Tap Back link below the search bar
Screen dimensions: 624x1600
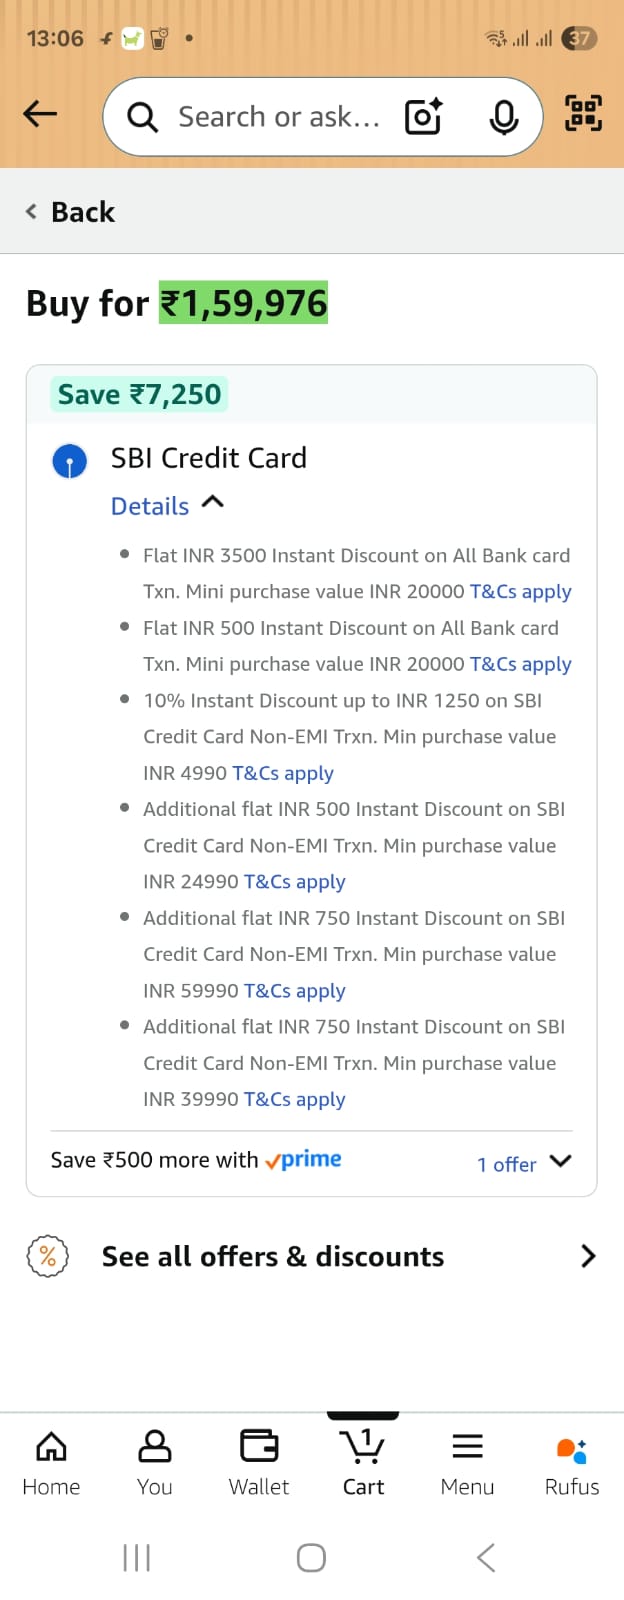[x=71, y=212]
